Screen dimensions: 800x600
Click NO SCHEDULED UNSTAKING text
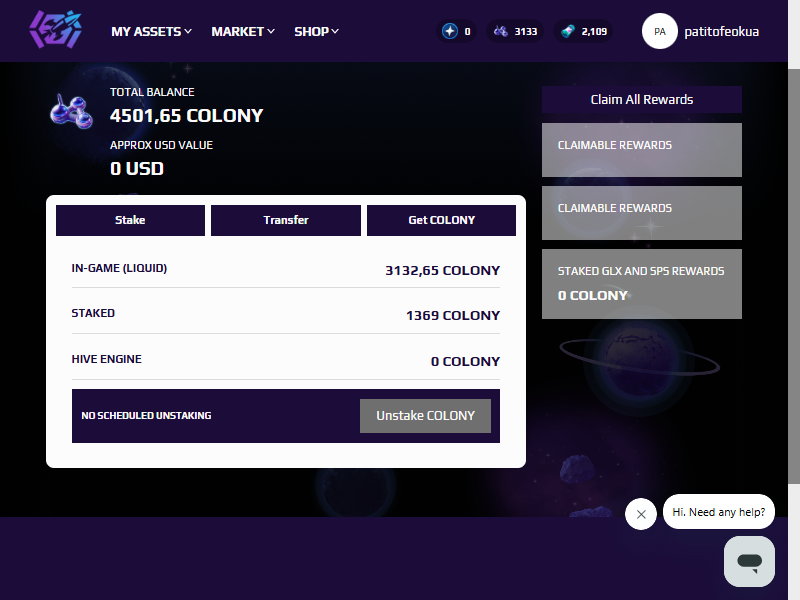coord(146,416)
